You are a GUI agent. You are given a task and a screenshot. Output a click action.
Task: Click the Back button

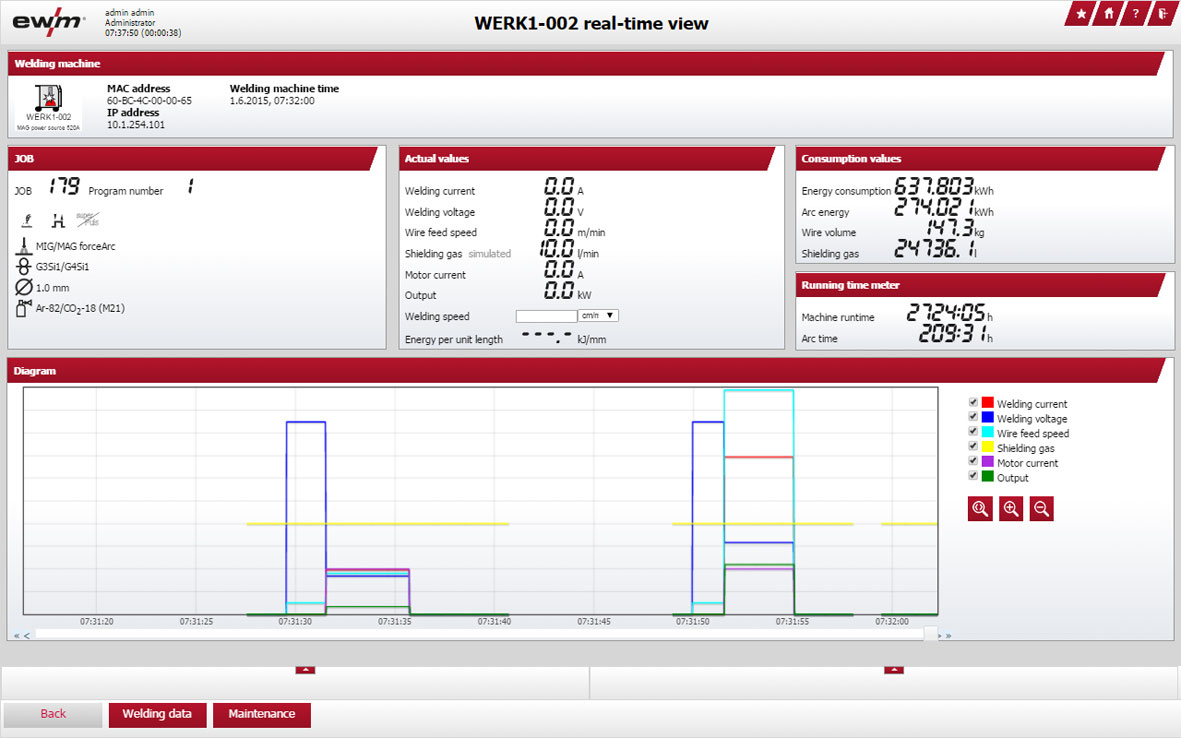pyautogui.click(x=53, y=714)
